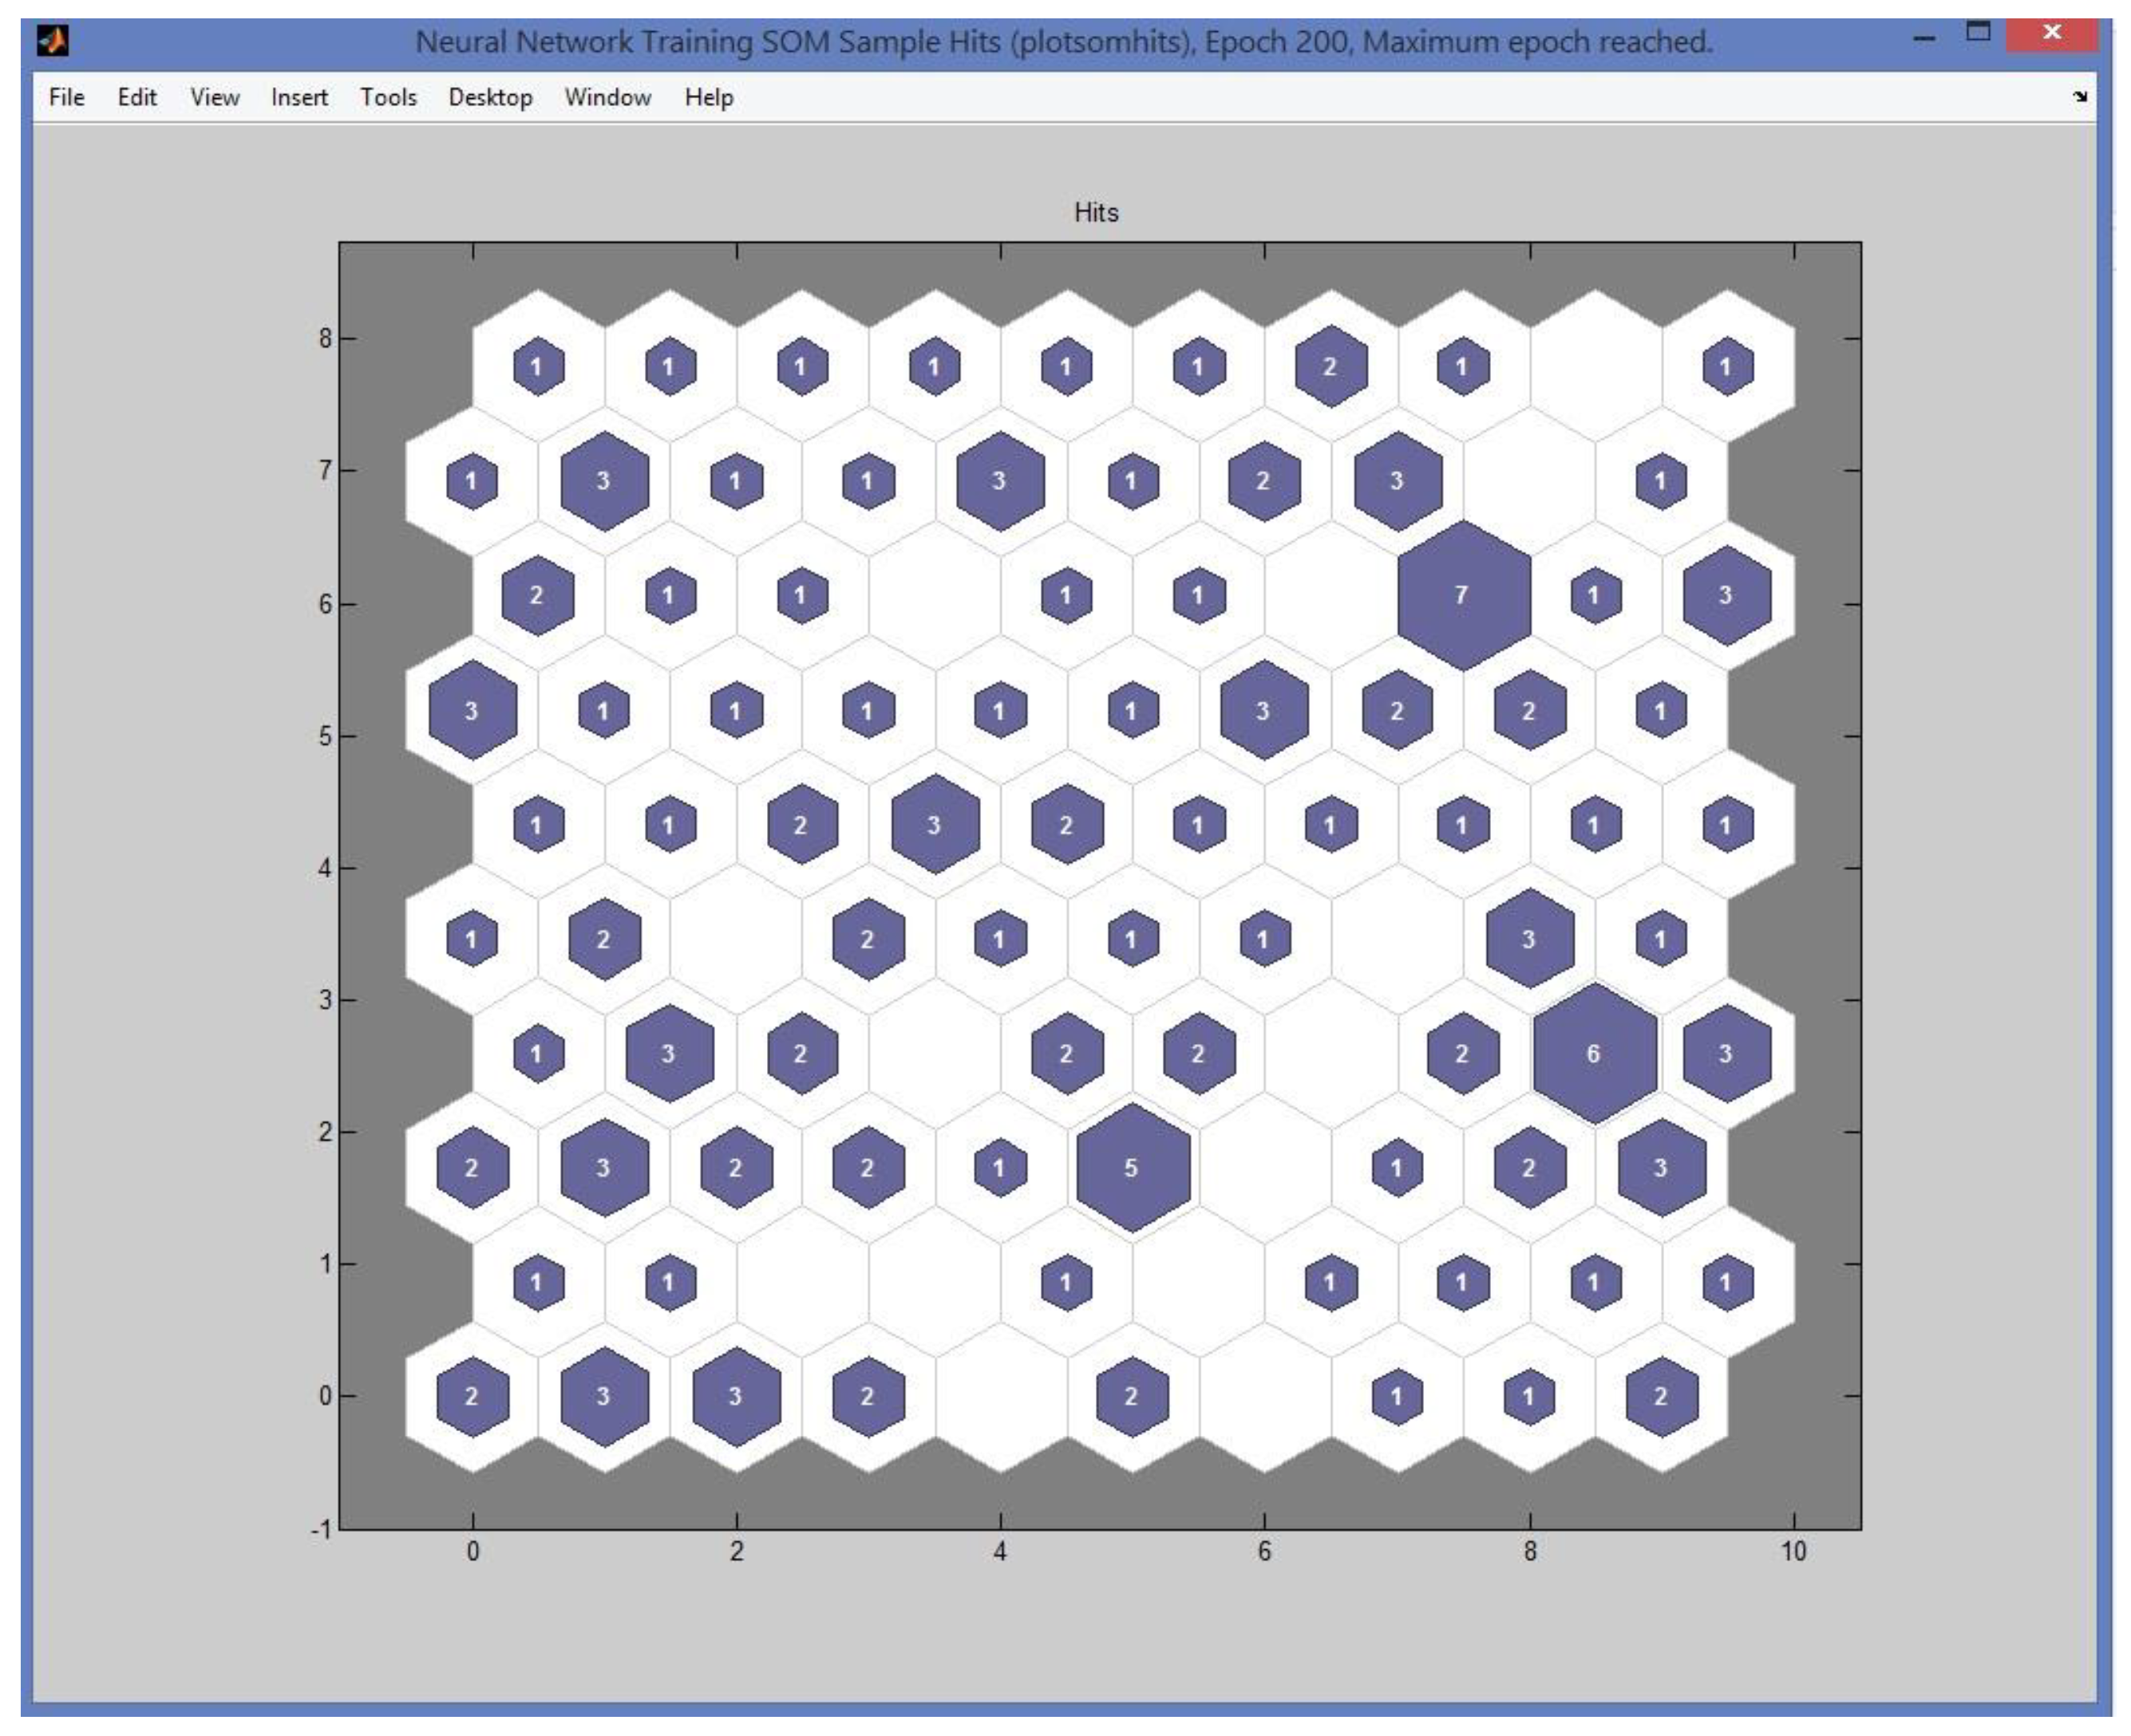
Task: Open the Edit menu
Action: (x=137, y=97)
